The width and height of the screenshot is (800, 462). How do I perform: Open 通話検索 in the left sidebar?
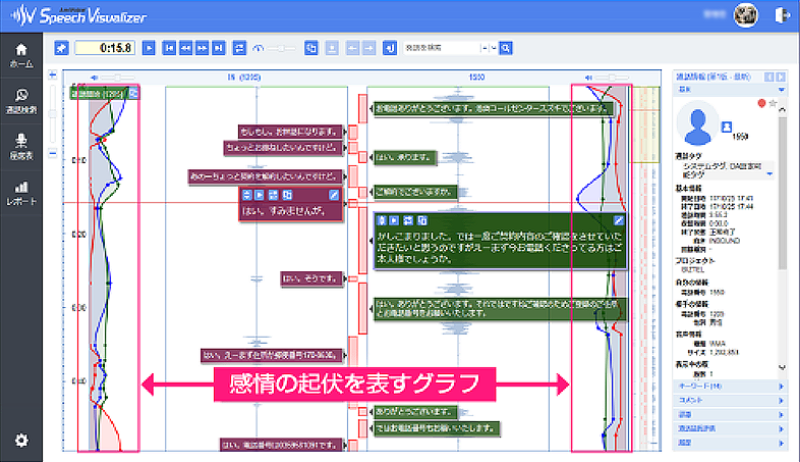[x=21, y=100]
